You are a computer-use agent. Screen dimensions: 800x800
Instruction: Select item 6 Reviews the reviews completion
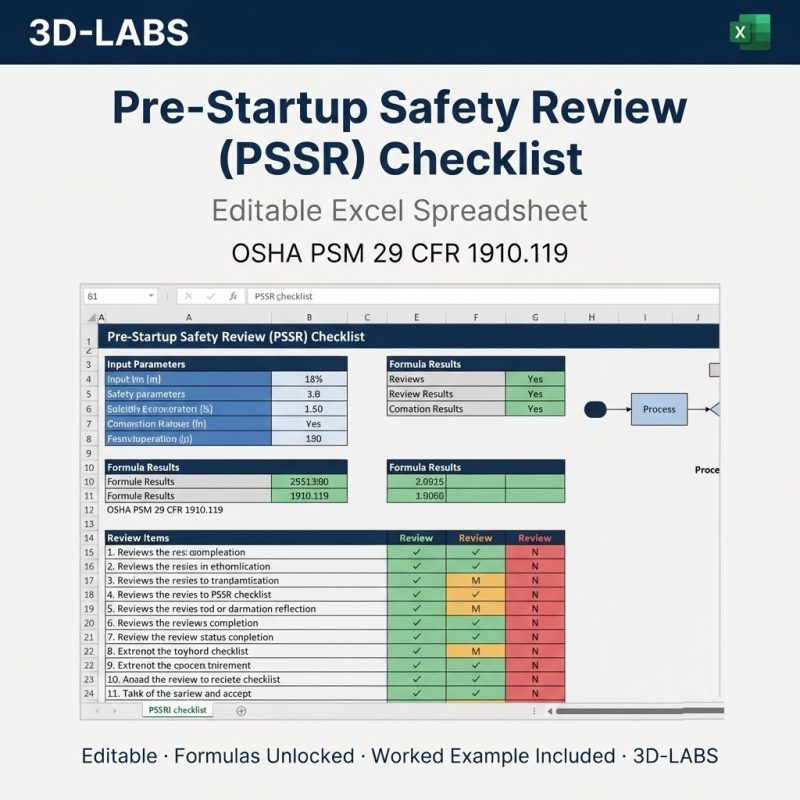pos(245,623)
